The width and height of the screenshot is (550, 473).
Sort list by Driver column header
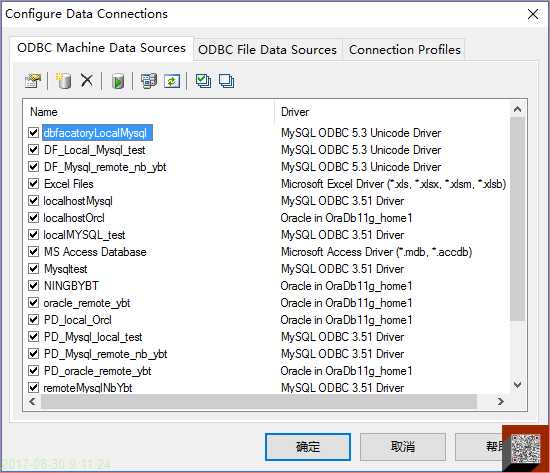tap(391, 112)
